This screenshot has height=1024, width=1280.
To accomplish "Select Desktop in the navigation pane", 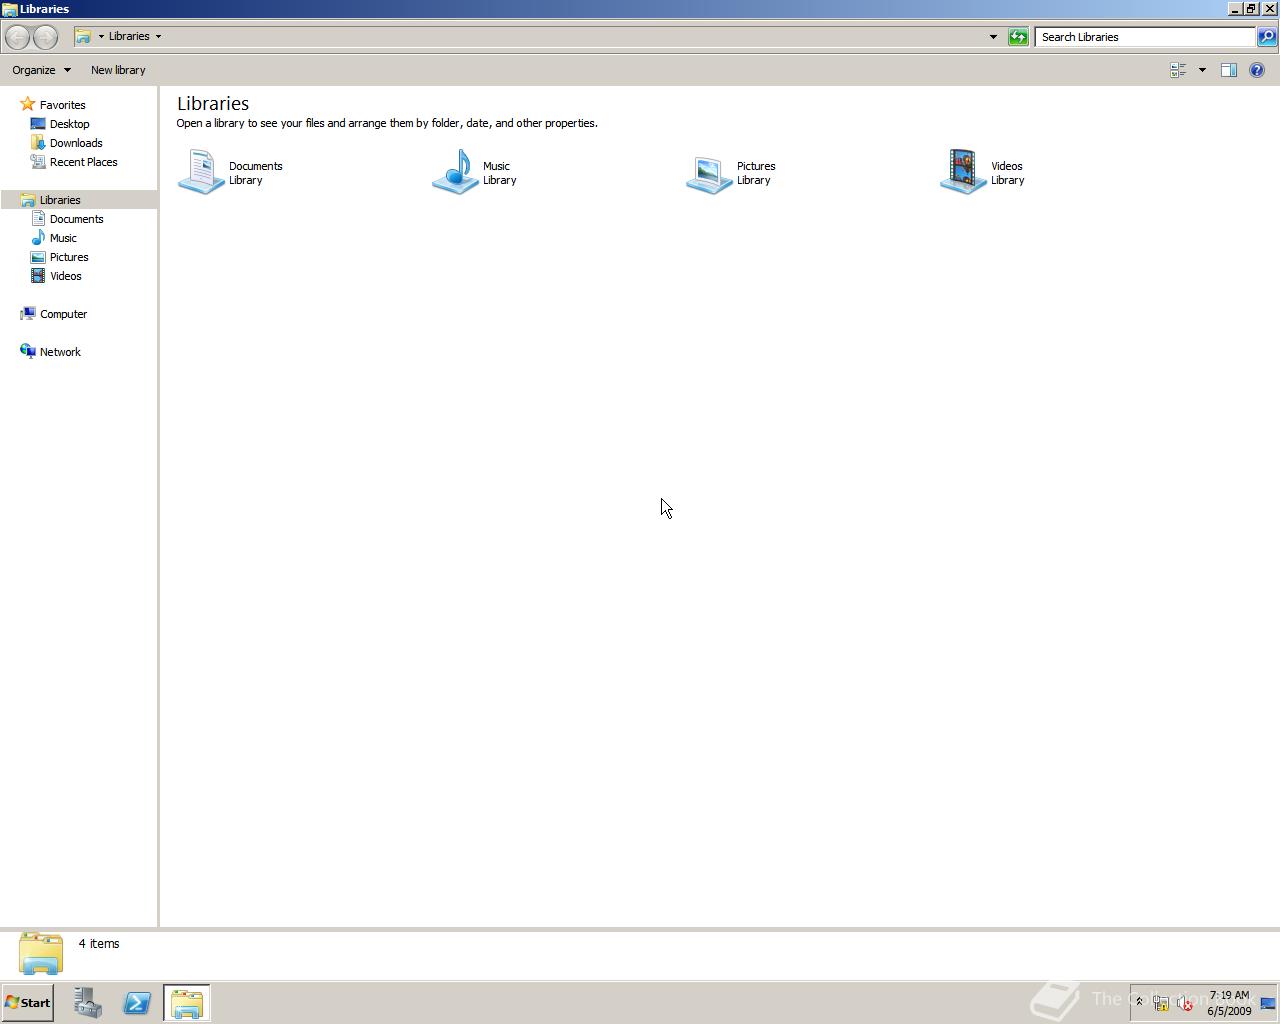I will click(x=69, y=124).
